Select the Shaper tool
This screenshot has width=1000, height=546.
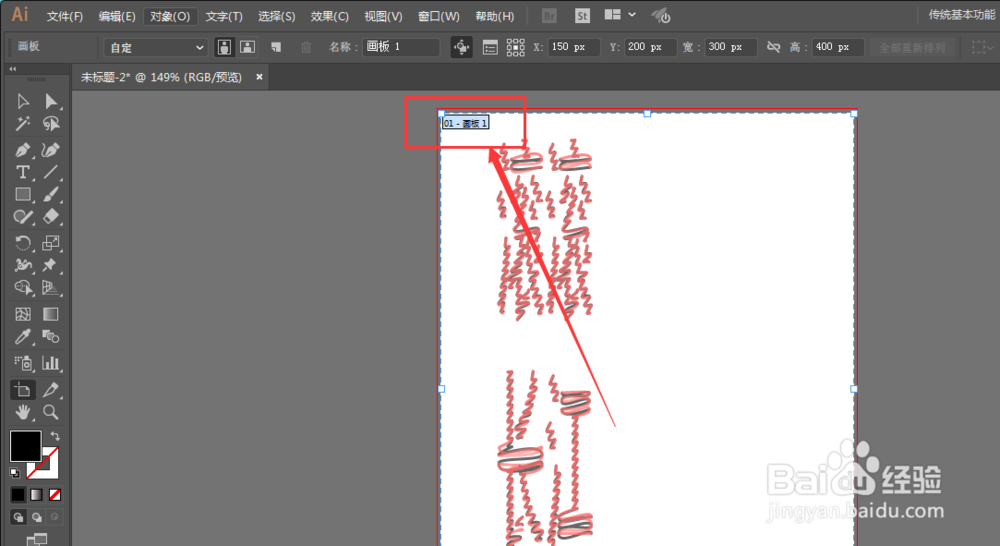pyautogui.click(x=23, y=217)
